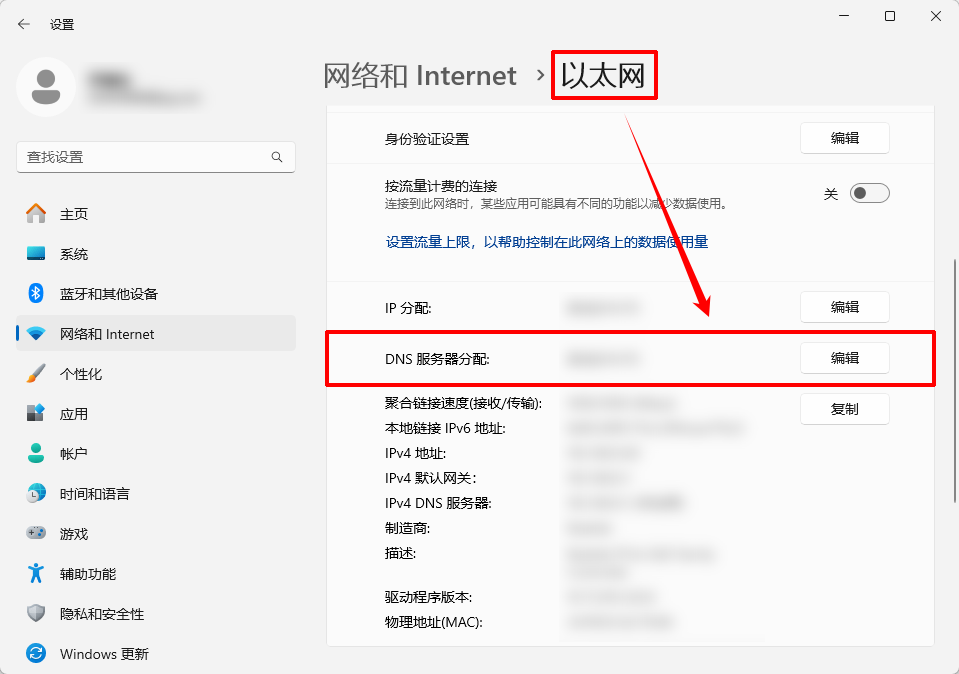Open 辅助功能 settings page label
The height and width of the screenshot is (674, 959).
coord(88,574)
